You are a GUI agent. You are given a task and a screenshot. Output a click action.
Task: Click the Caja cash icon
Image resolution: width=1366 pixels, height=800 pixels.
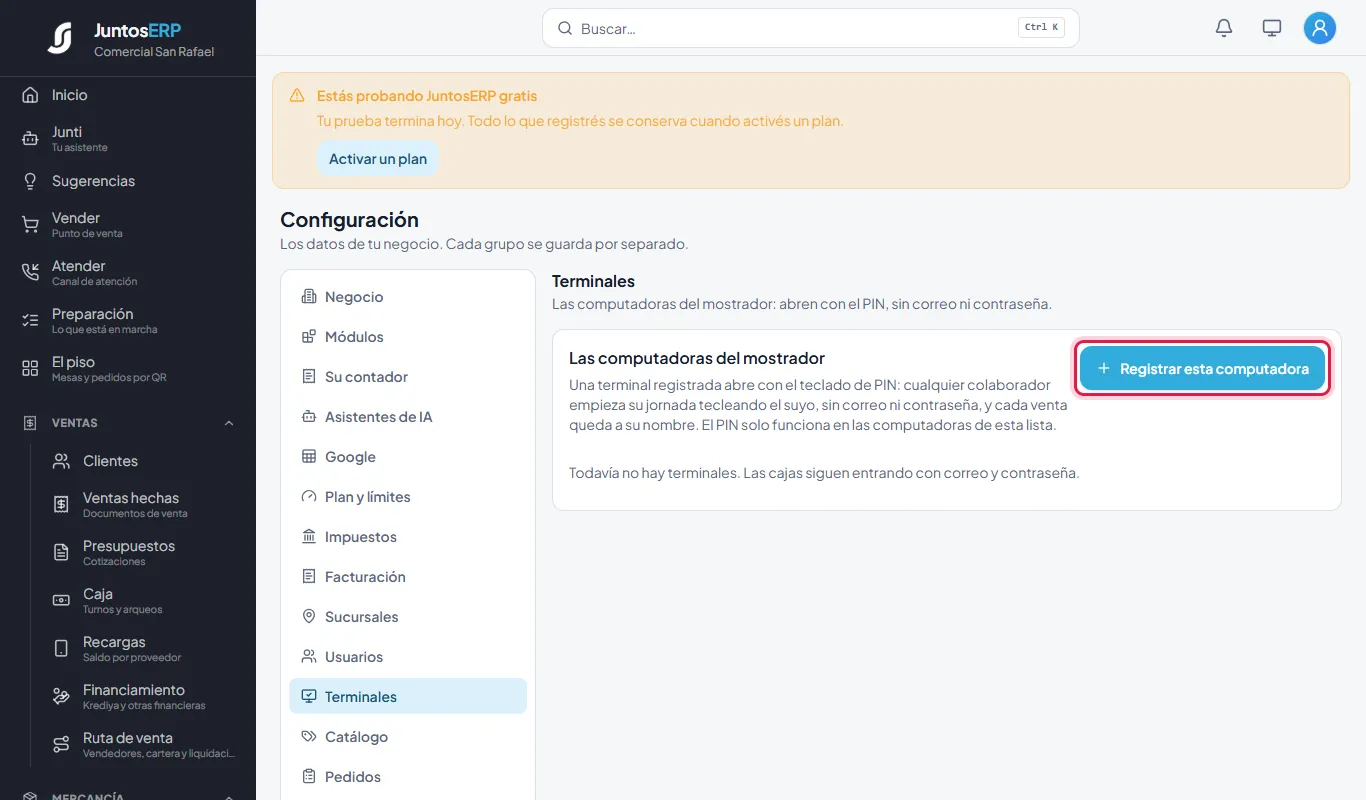(x=61, y=601)
